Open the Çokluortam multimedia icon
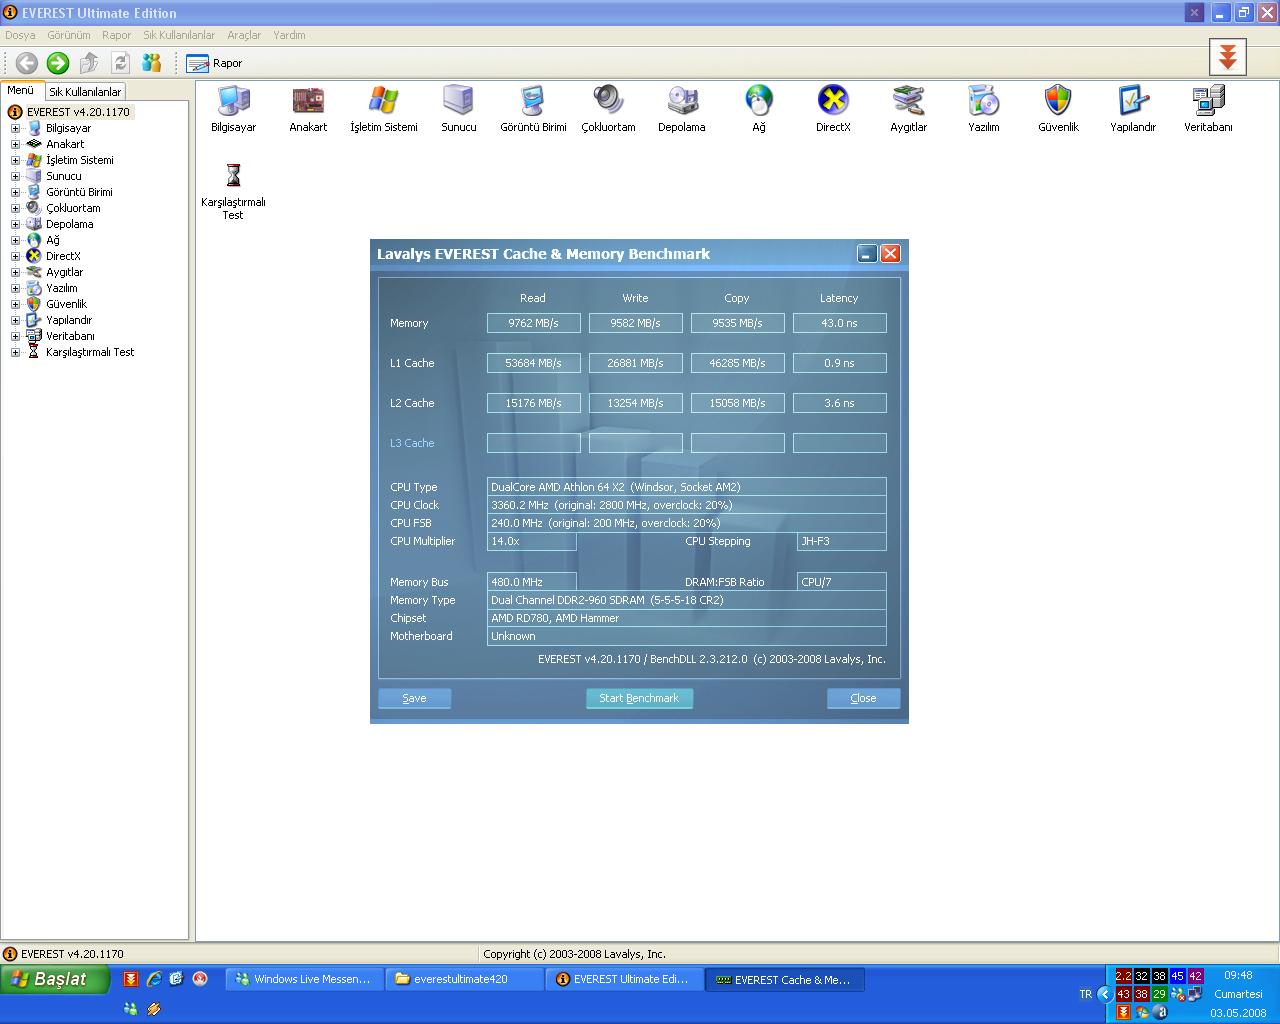The width and height of the screenshot is (1280, 1024). [x=608, y=109]
